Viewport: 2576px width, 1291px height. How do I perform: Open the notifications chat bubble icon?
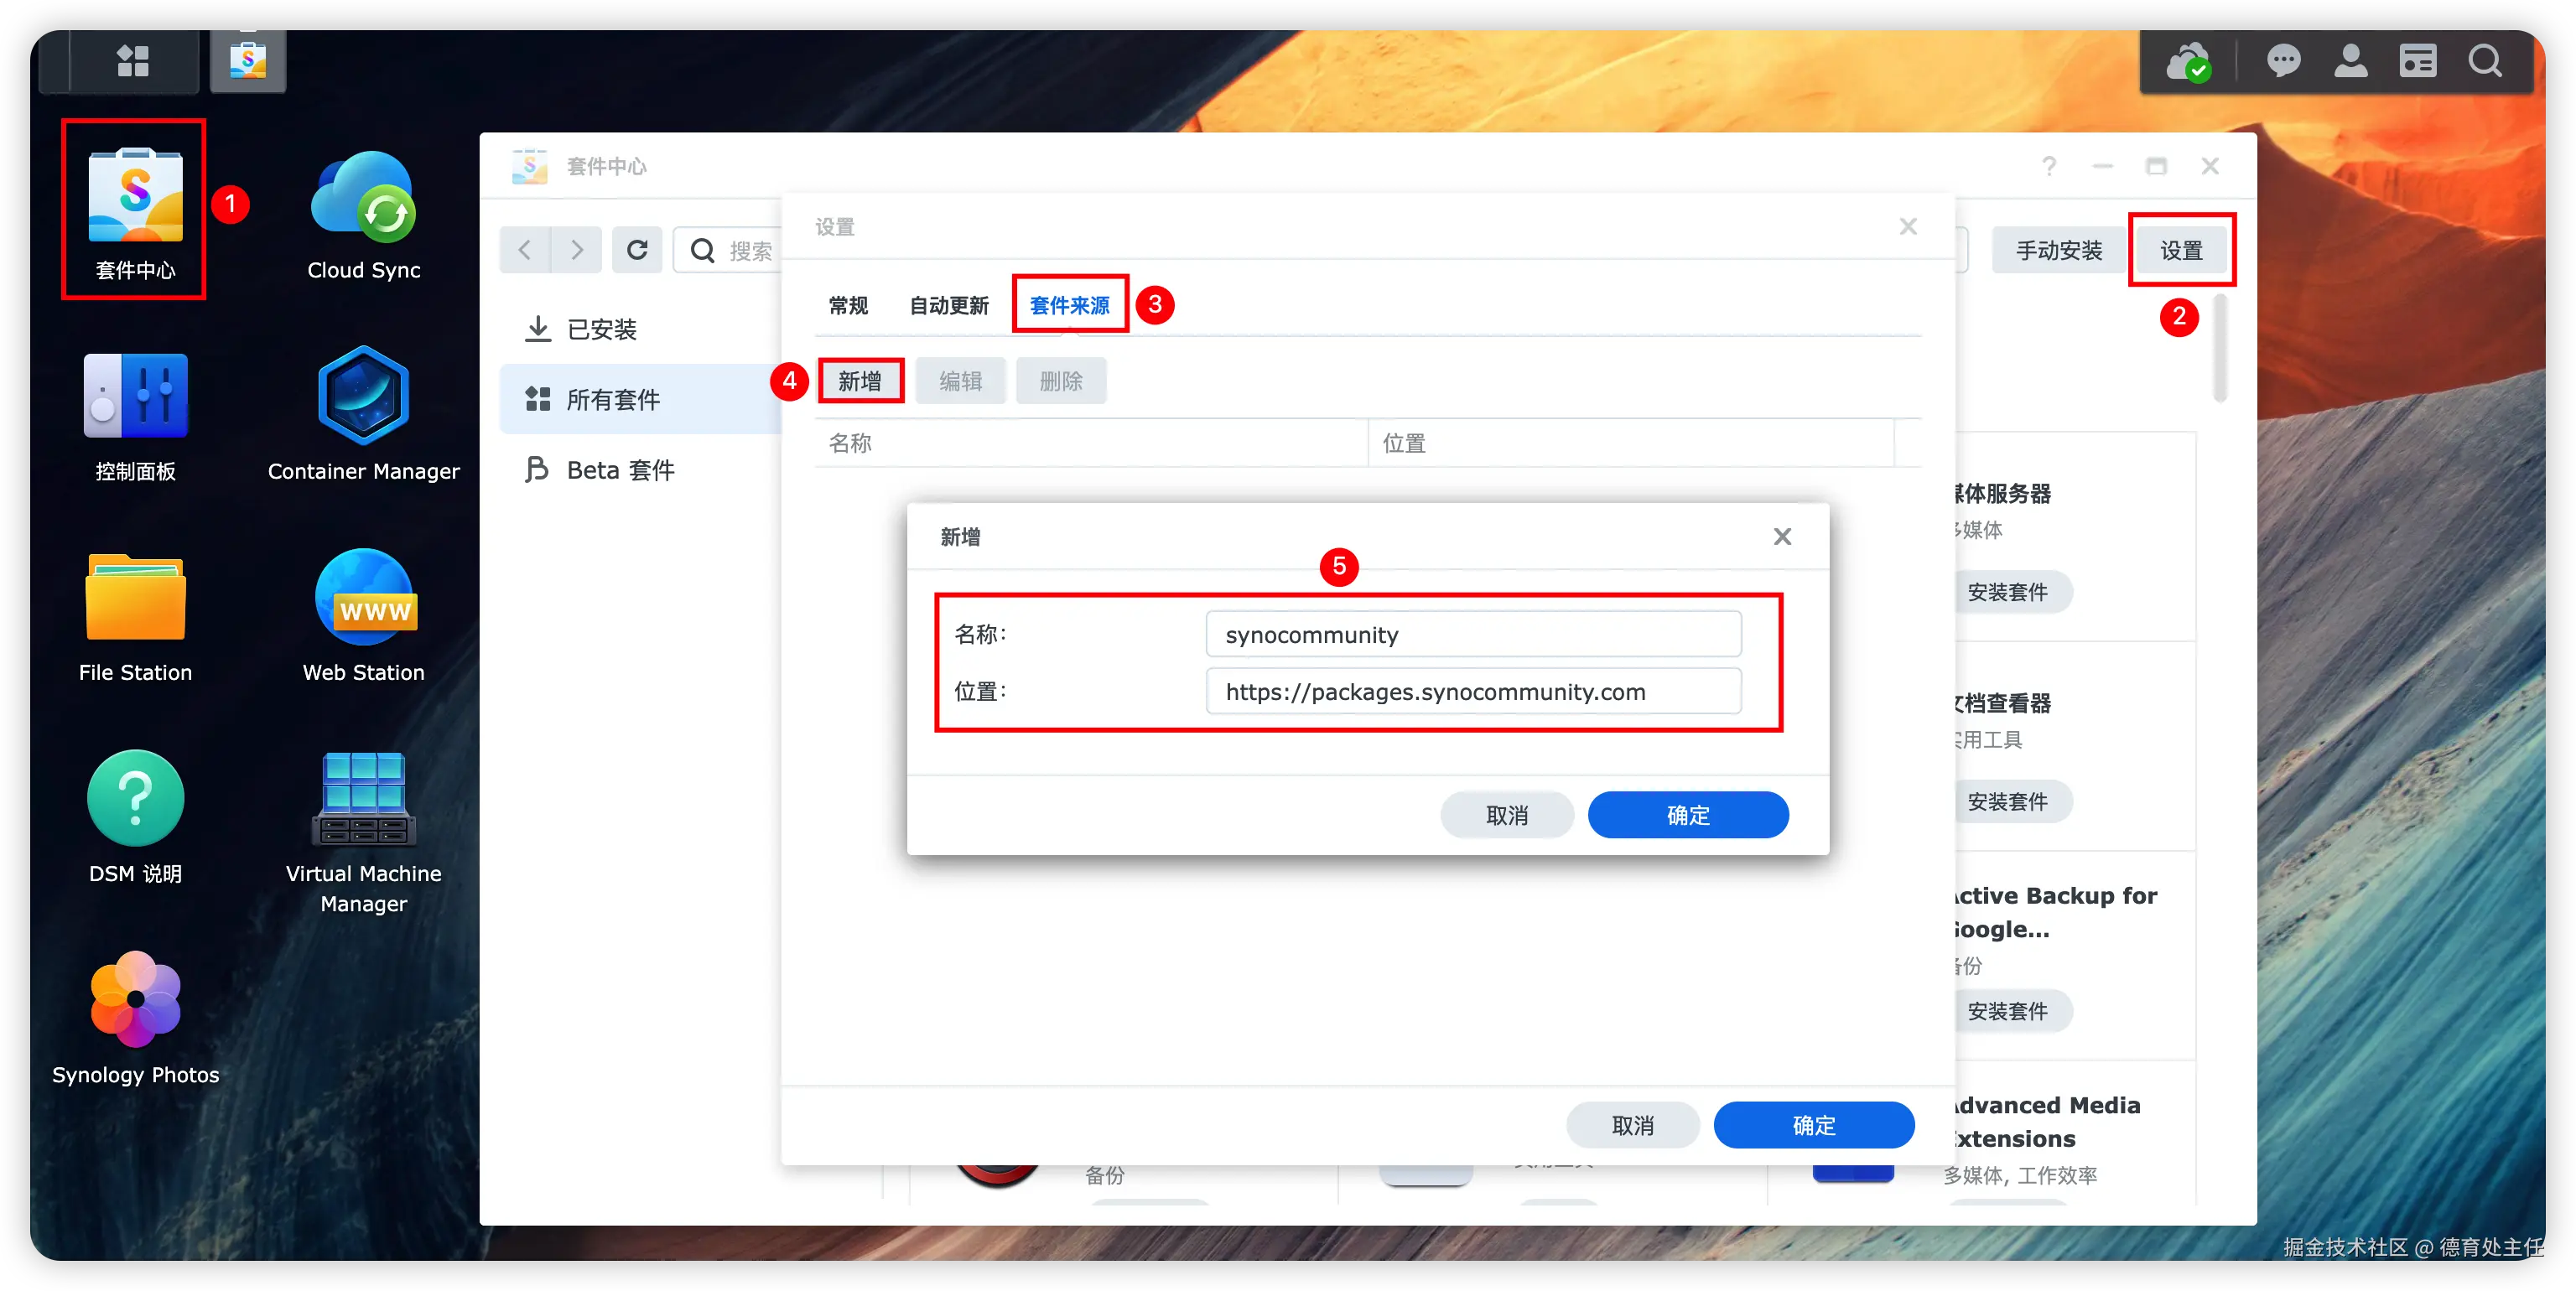click(x=2283, y=61)
